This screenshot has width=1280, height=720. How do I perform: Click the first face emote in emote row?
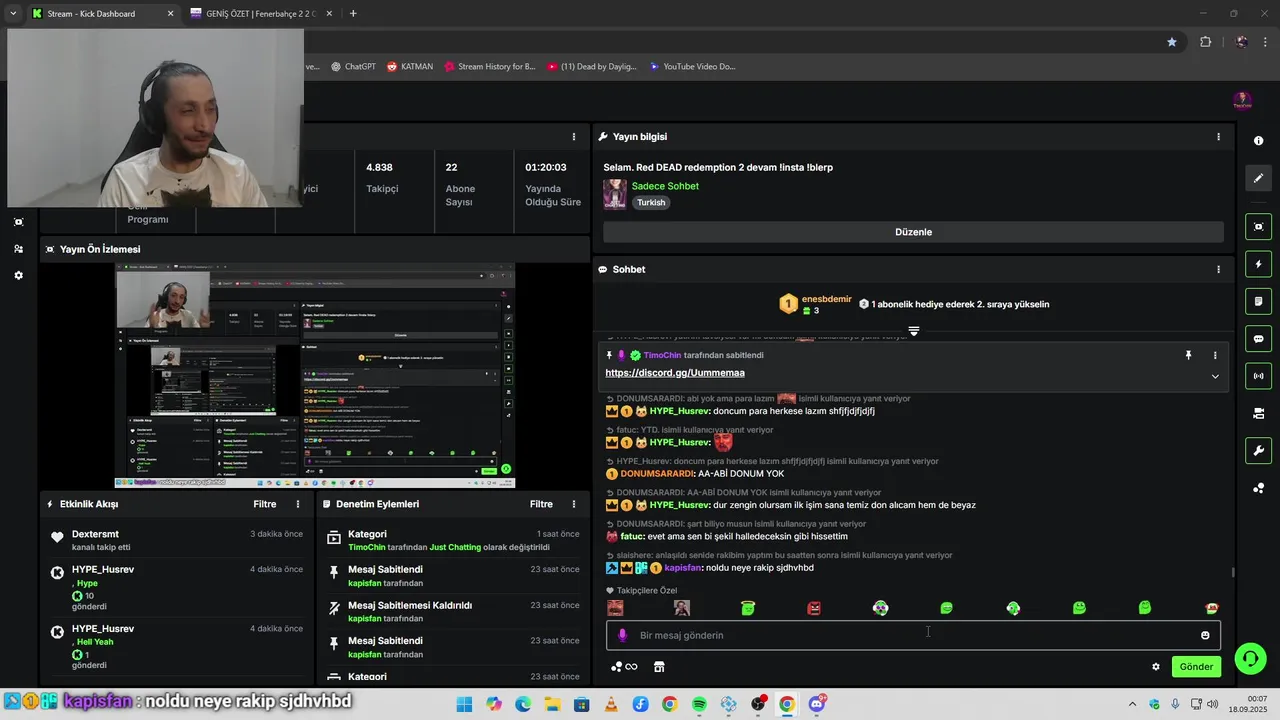616,608
